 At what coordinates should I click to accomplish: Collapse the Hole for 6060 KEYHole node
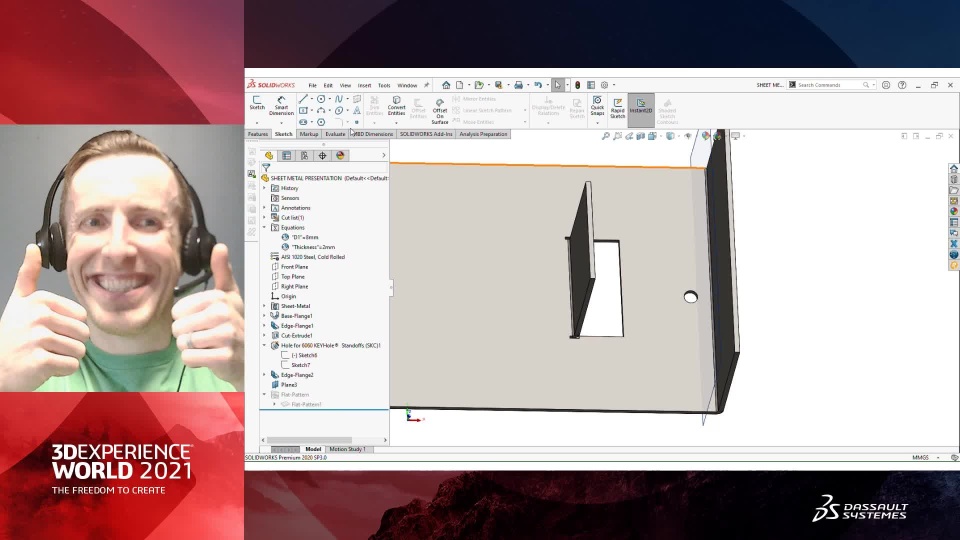pos(264,345)
